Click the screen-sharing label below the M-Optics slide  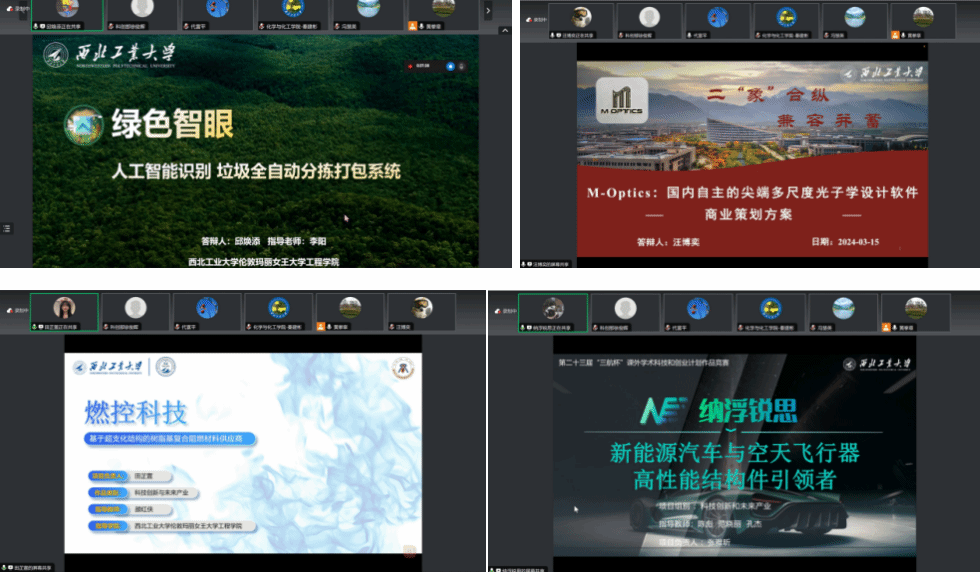550,264
